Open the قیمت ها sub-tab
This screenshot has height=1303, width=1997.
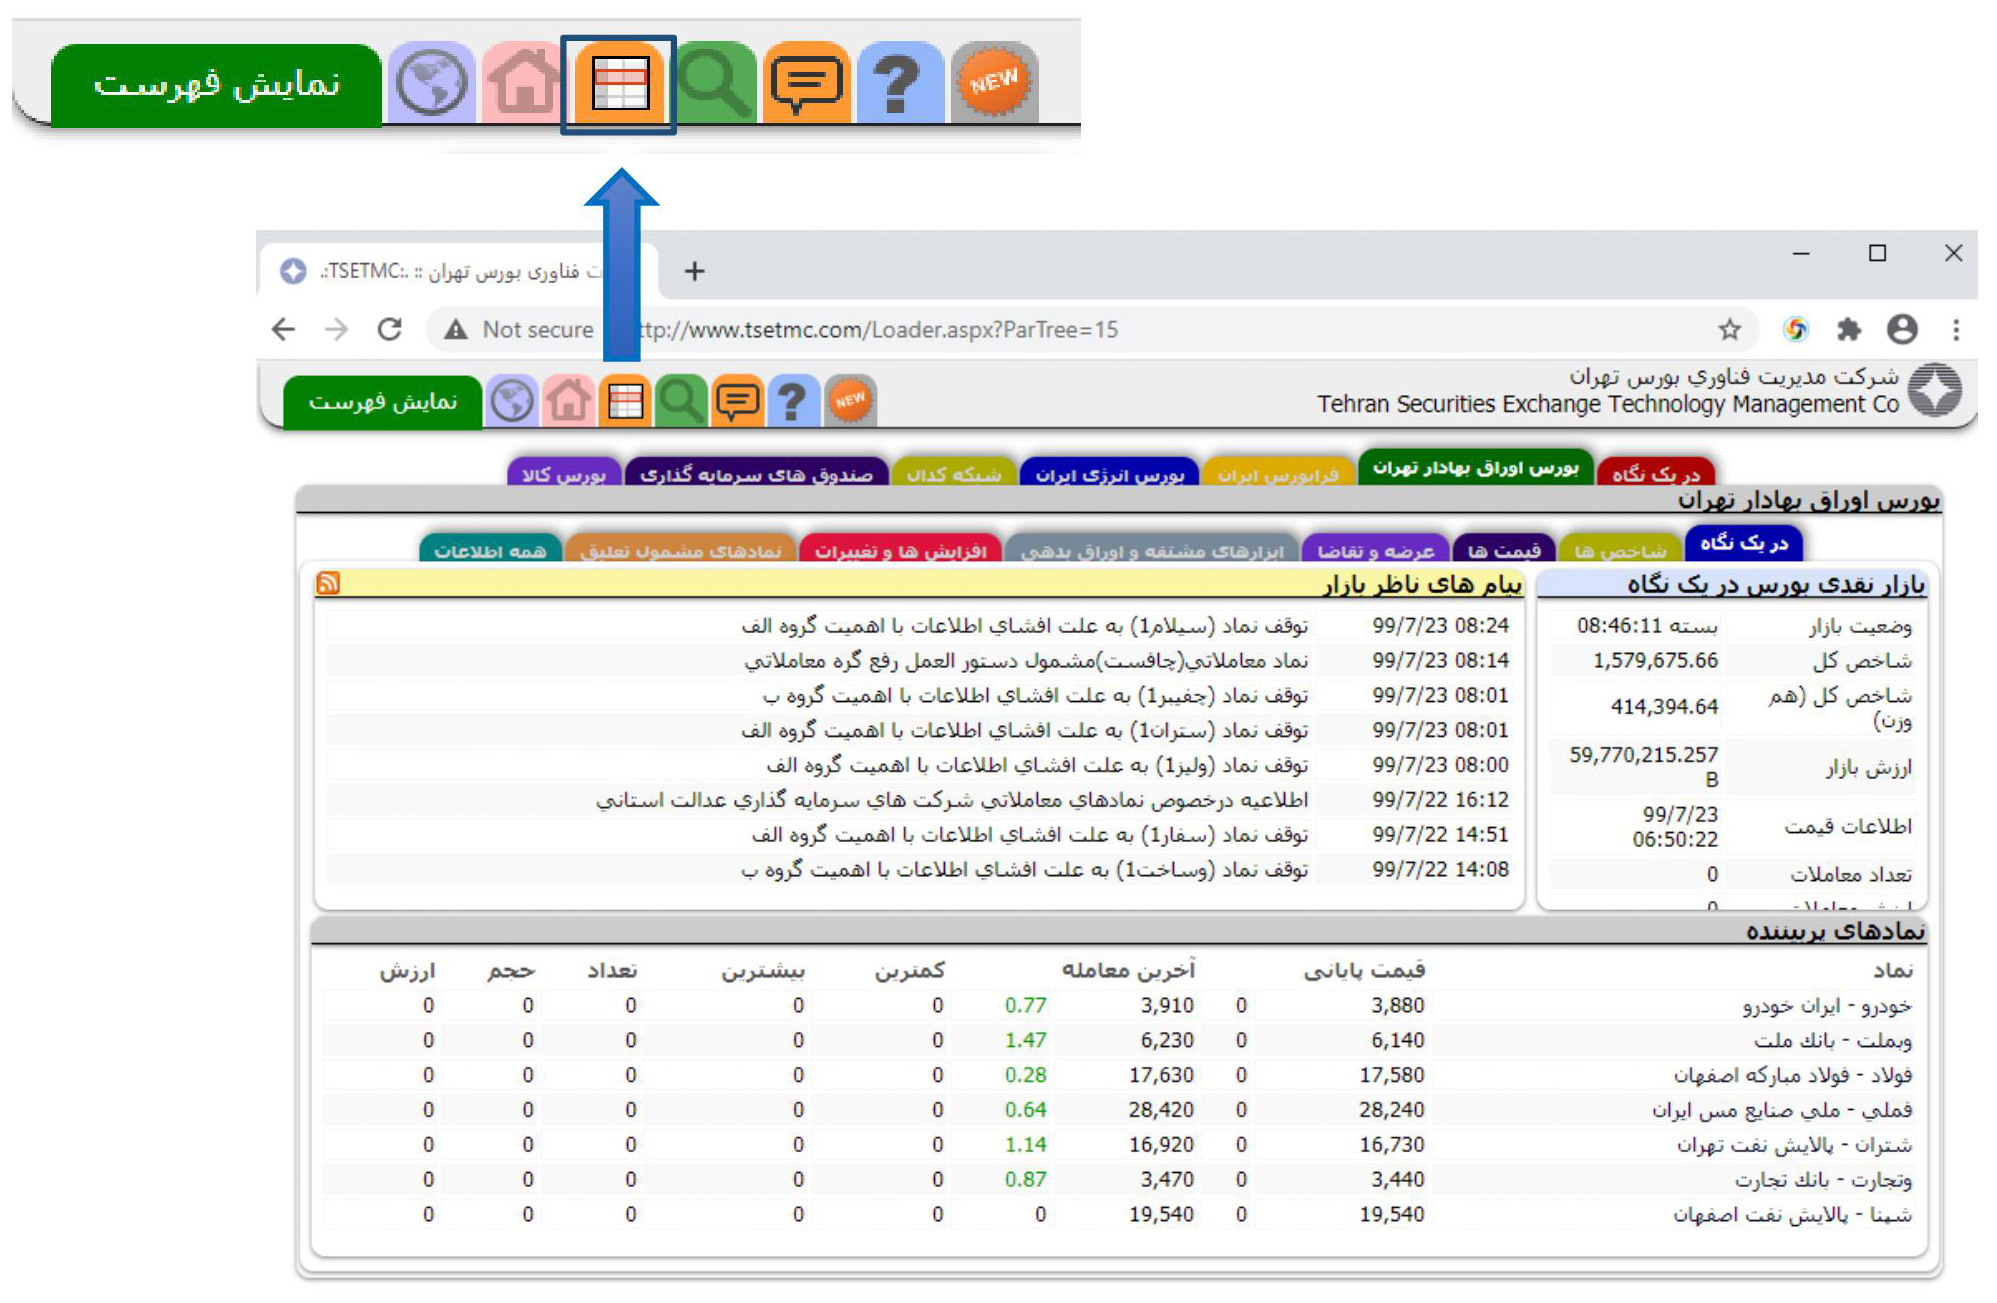point(1503,551)
